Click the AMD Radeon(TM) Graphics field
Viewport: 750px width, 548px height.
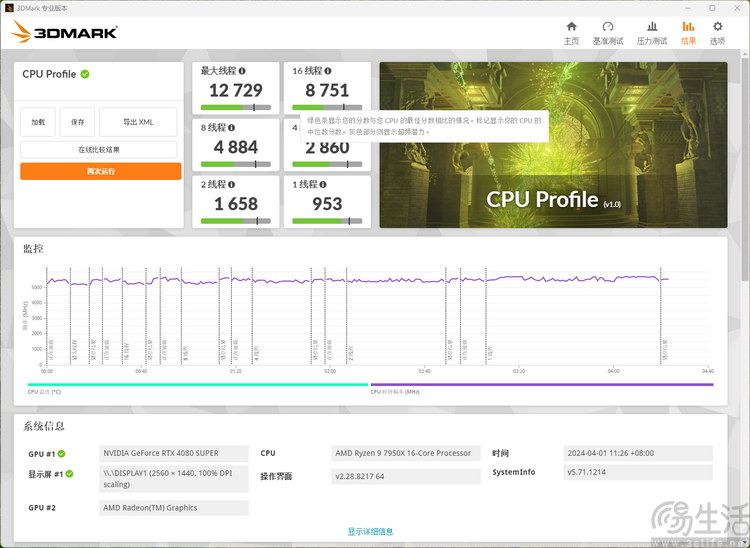click(174, 508)
